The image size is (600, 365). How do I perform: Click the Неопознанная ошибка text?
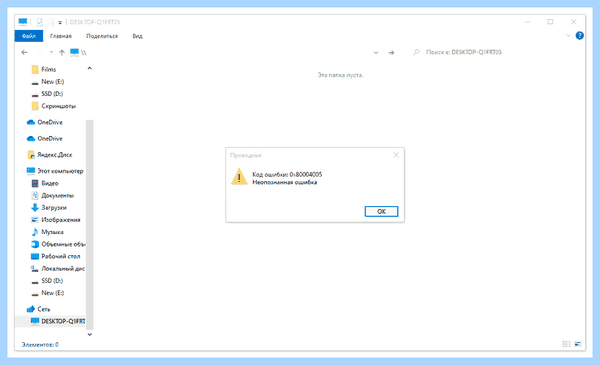pos(284,182)
